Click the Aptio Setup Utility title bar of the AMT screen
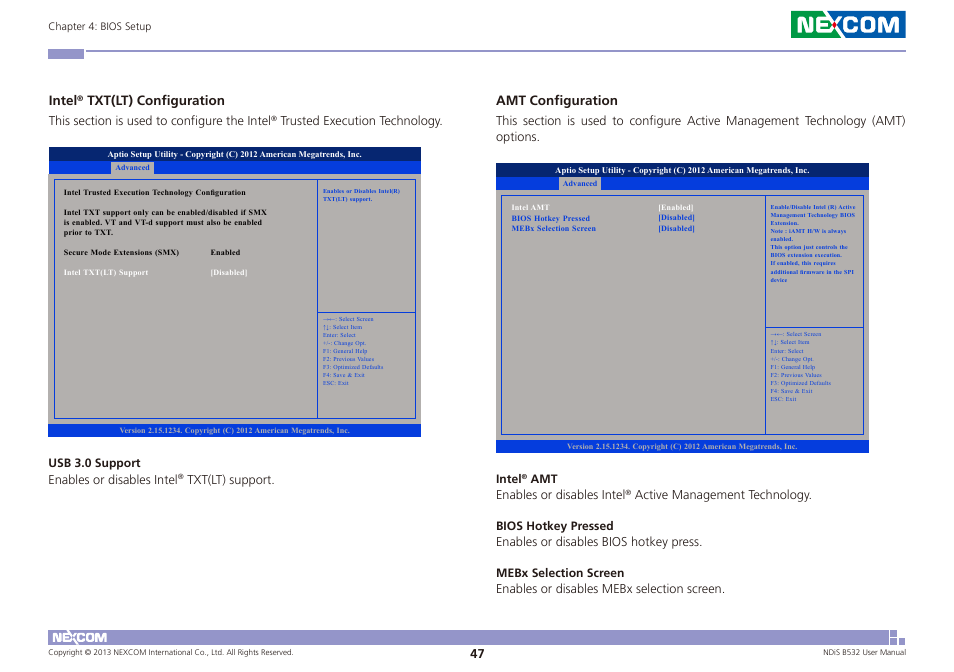Screen dimensions: 954x672 [682, 170]
